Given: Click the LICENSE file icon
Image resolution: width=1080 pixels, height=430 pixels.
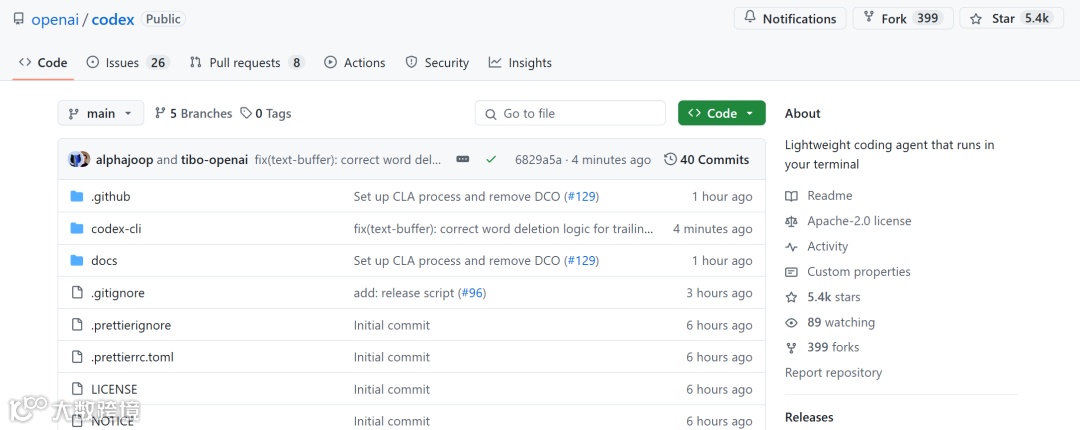Looking at the screenshot, I should point(77,389).
